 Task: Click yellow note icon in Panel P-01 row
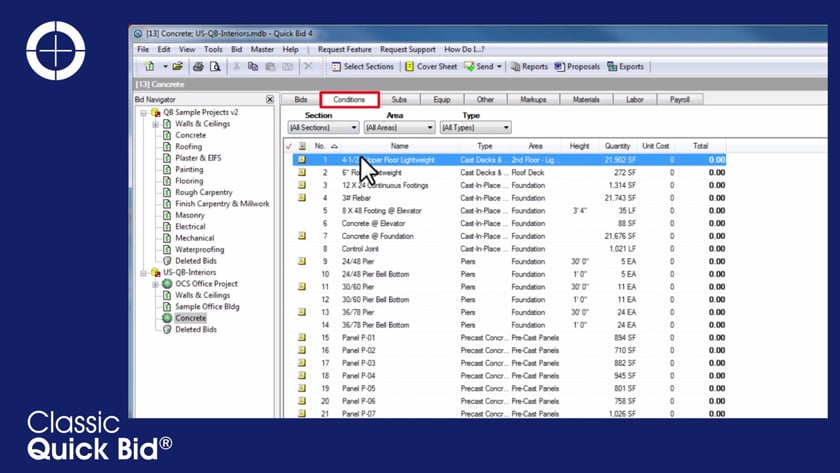(x=302, y=337)
